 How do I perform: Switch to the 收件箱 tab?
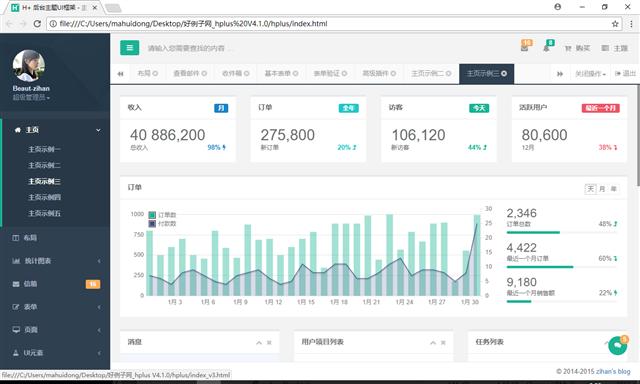click(x=236, y=73)
